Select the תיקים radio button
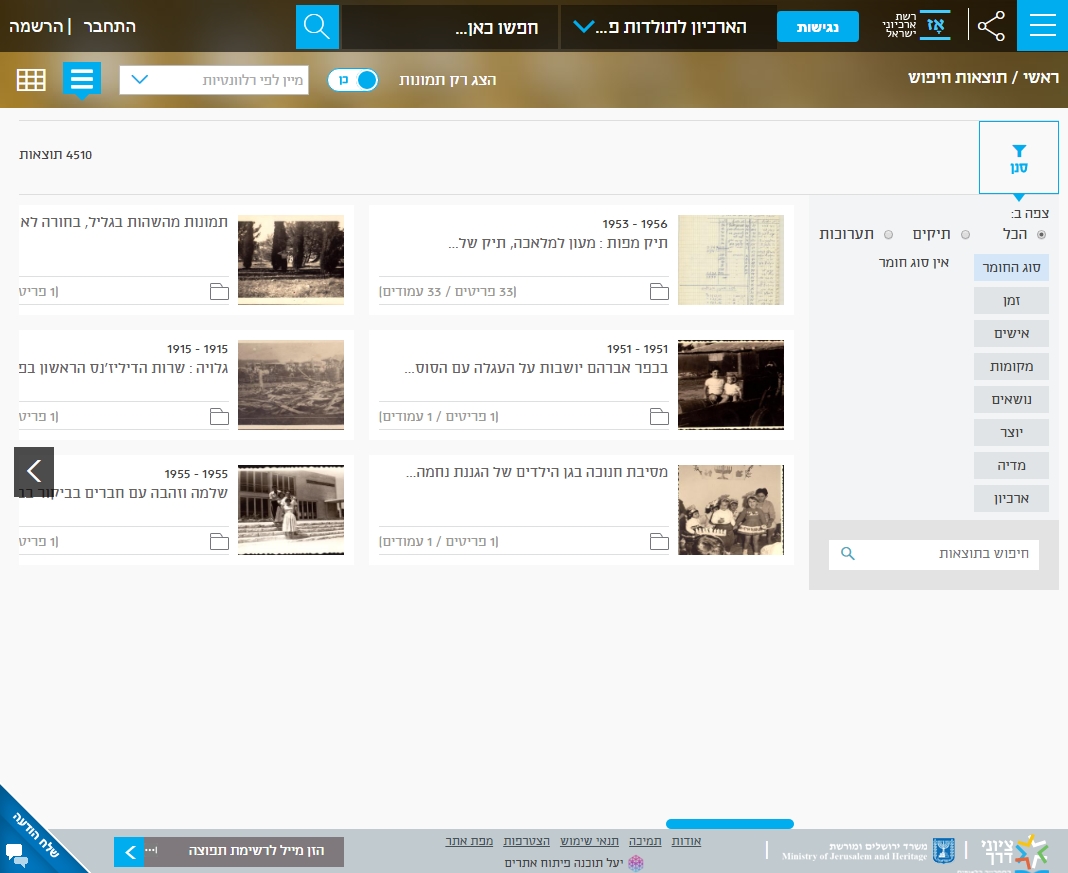The height and width of the screenshot is (873, 1068). (x=965, y=235)
